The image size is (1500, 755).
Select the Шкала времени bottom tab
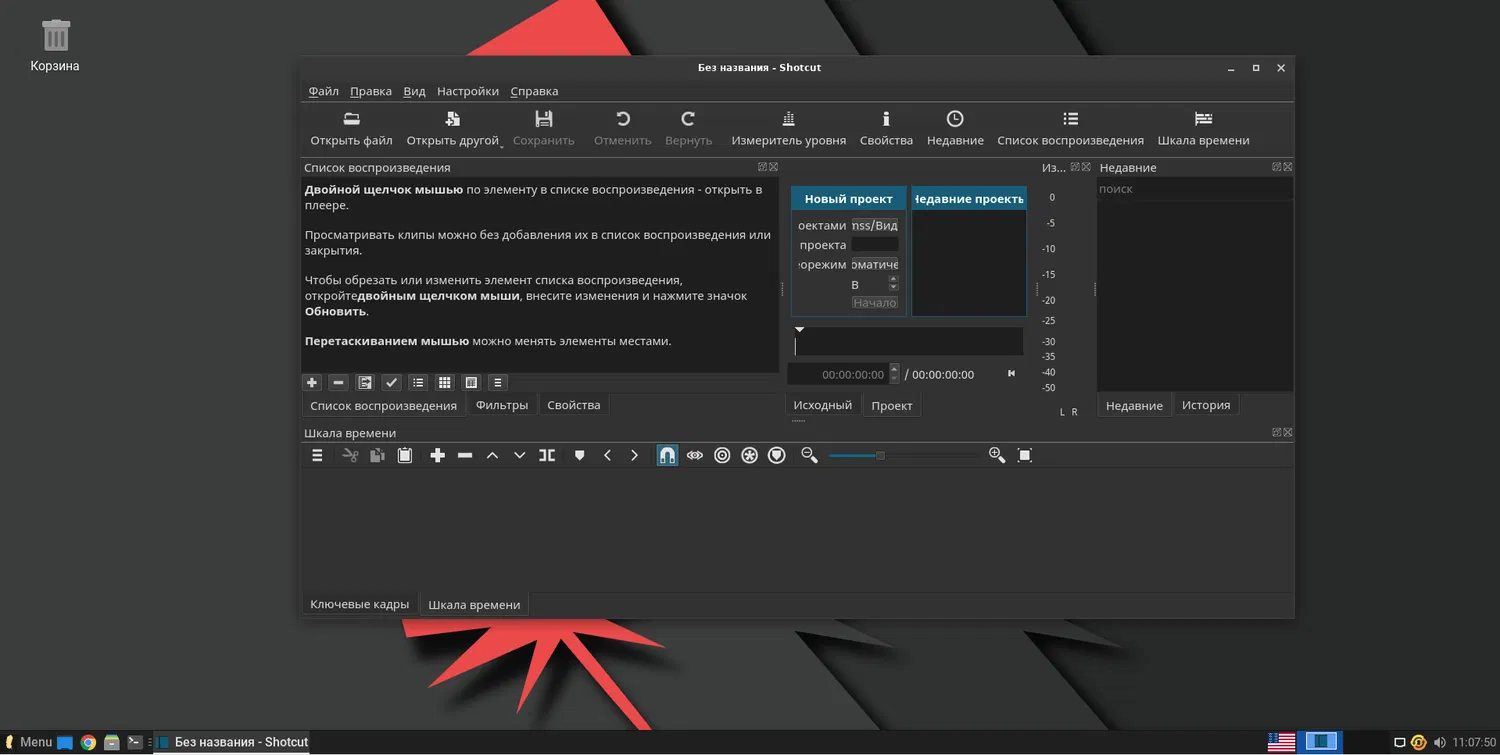point(474,604)
